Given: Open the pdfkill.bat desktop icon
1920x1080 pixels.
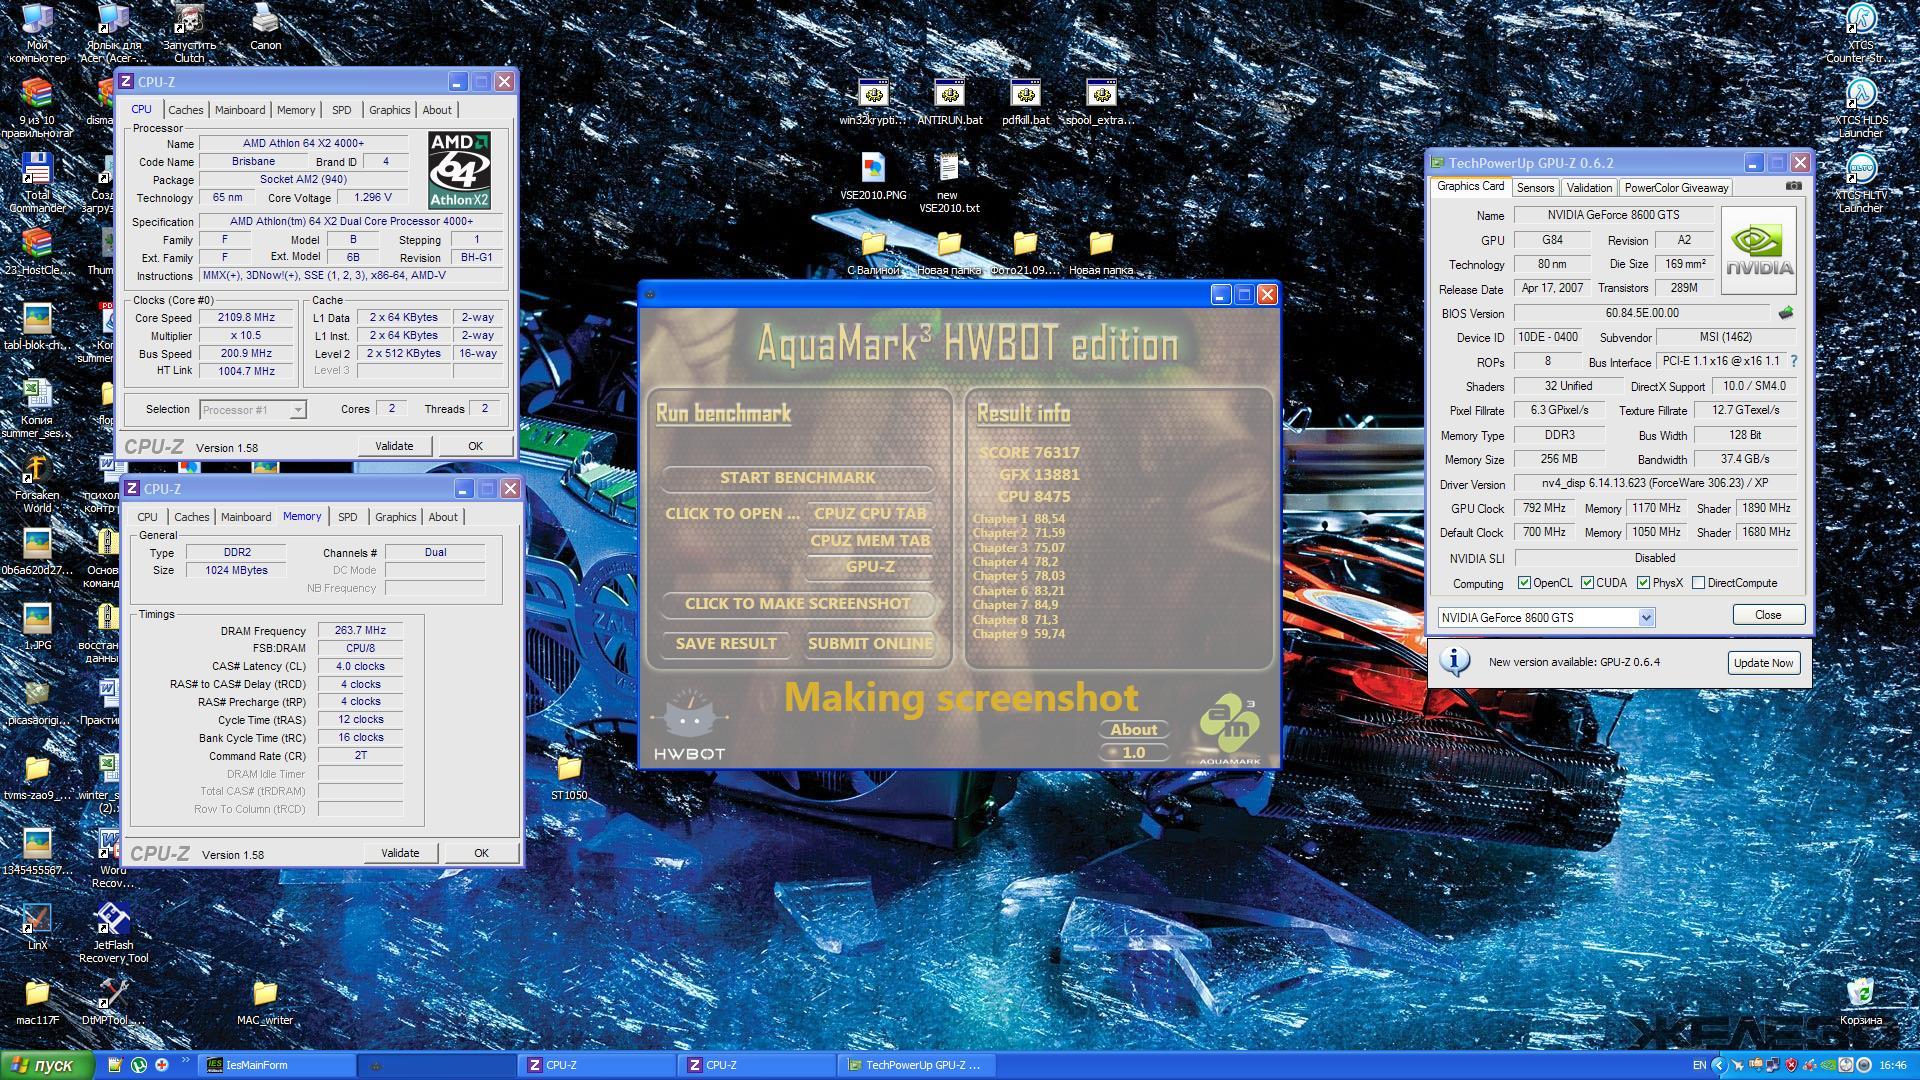Looking at the screenshot, I should point(1025,95).
